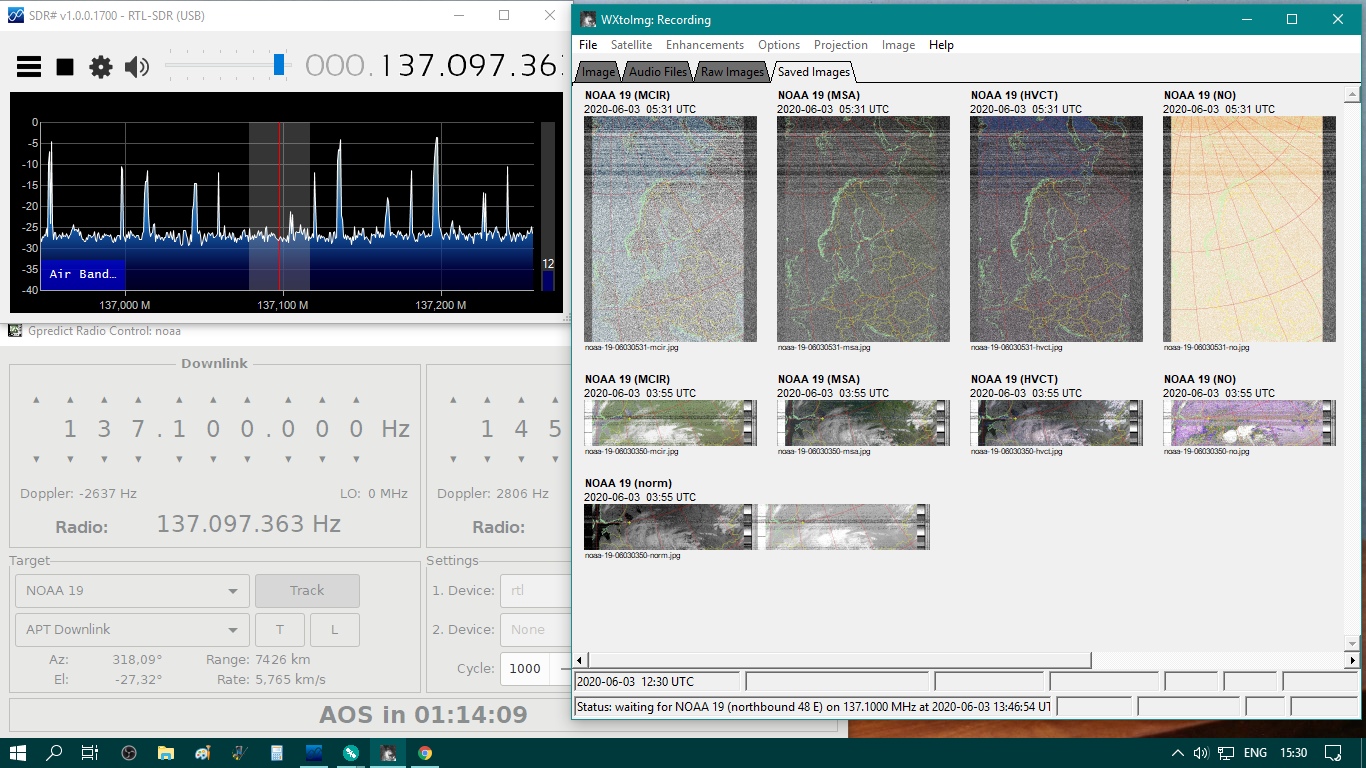This screenshot has width=1366, height=768.
Task: Expand the APT Downlink dropdown
Action: coord(132,630)
